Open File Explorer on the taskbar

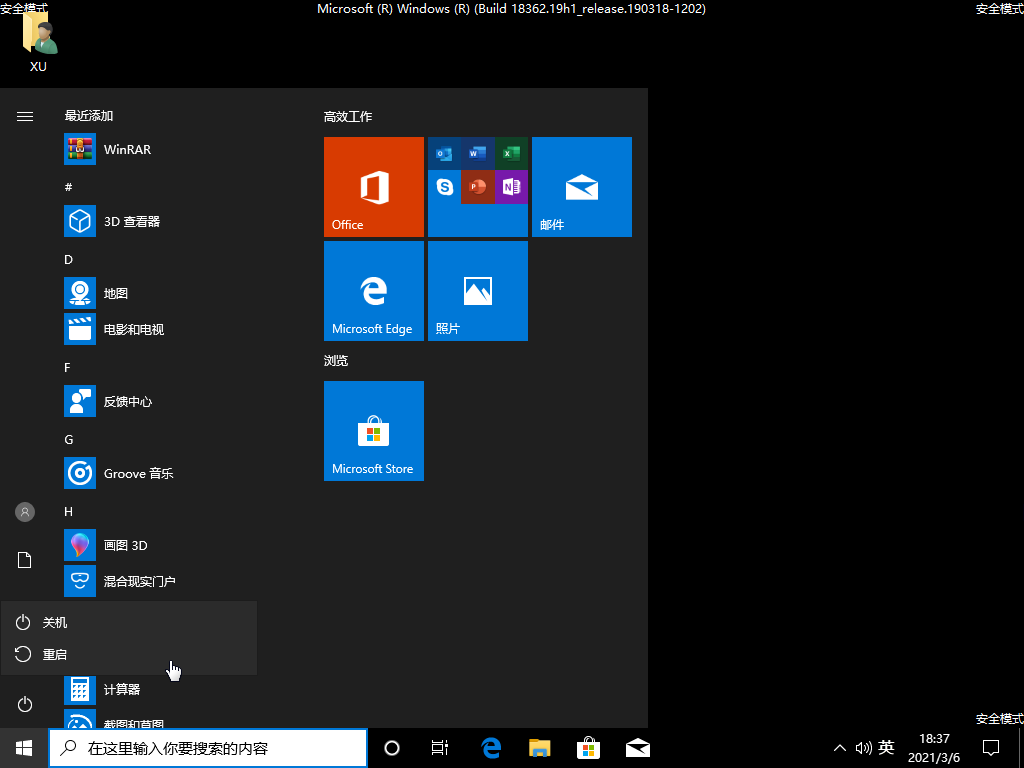pos(539,747)
